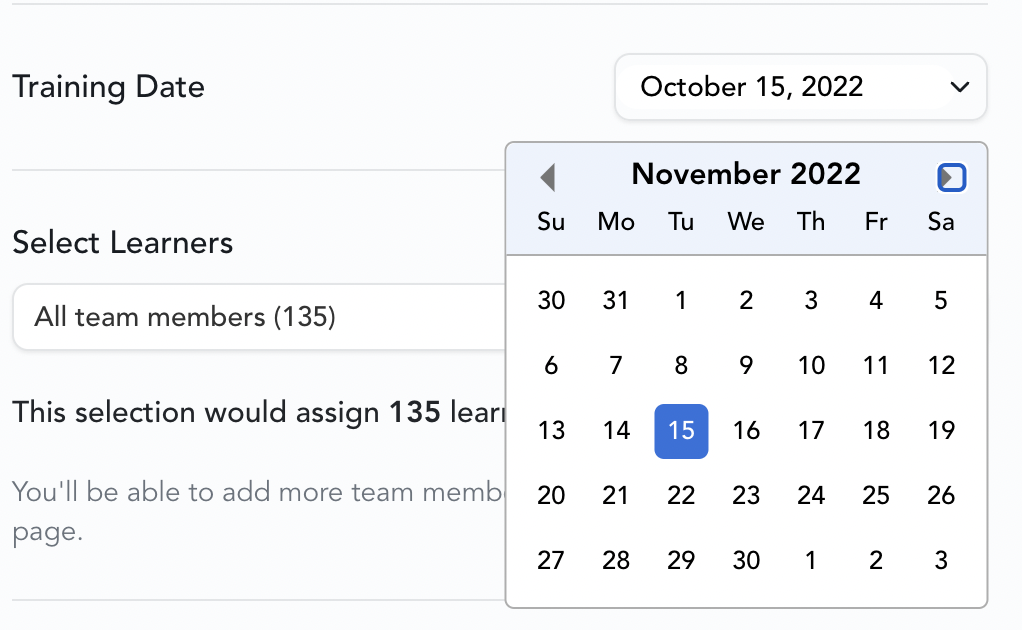Select Saturday November 5
The image size is (1022, 630).
(x=941, y=300)
